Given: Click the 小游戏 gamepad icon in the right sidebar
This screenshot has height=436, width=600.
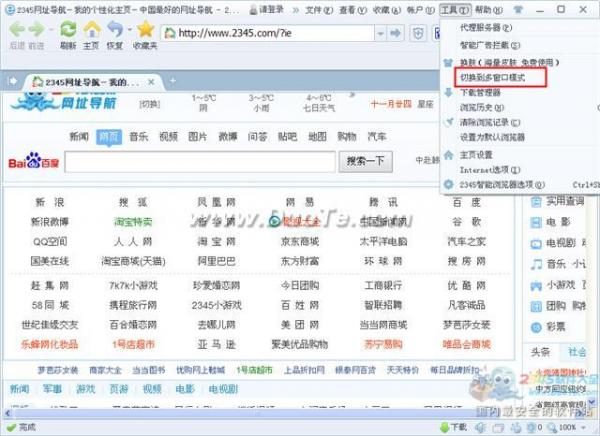Looking at the screenshot, I should [536, 285].
